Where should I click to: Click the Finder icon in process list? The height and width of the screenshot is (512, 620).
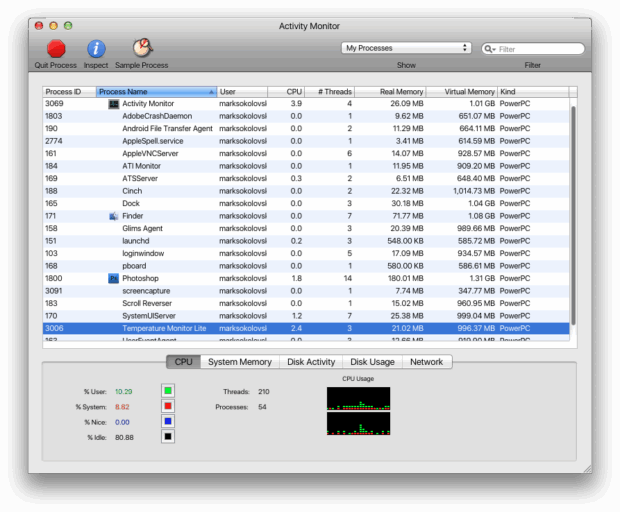coord(113,215)
